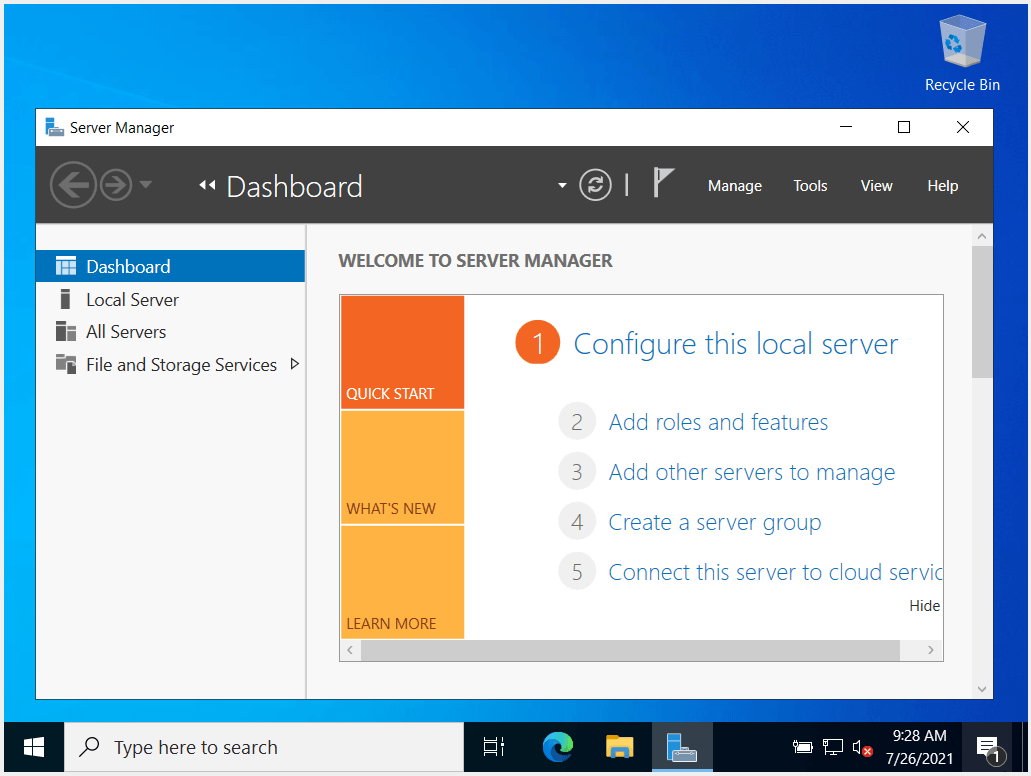The width and height of the screenshot is (1031, 776).
Task: Hide the welcome tile
Action: point(923,605)
